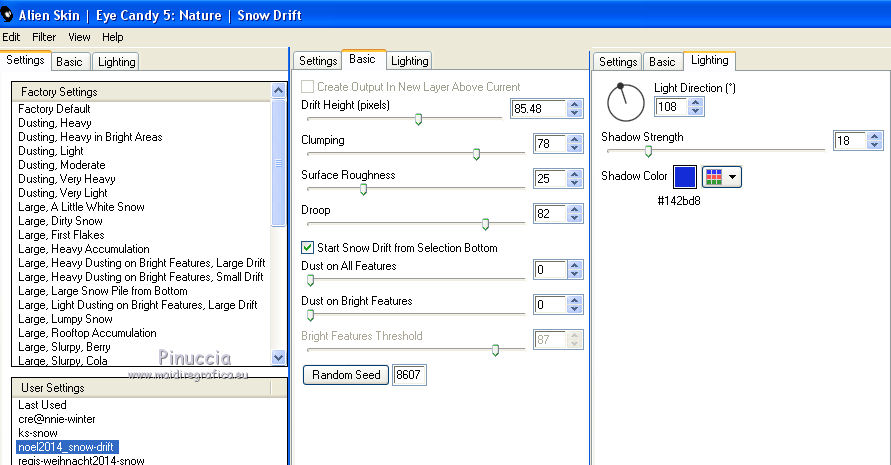Increase Dust on Bright Features value
The width and height of the screenshot is (891, 465).
tap(574, 300)
